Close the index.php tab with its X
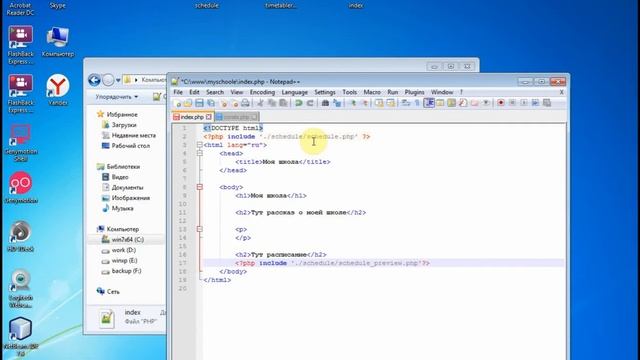This screenshot has height=360, width=640. pos(209,117)
